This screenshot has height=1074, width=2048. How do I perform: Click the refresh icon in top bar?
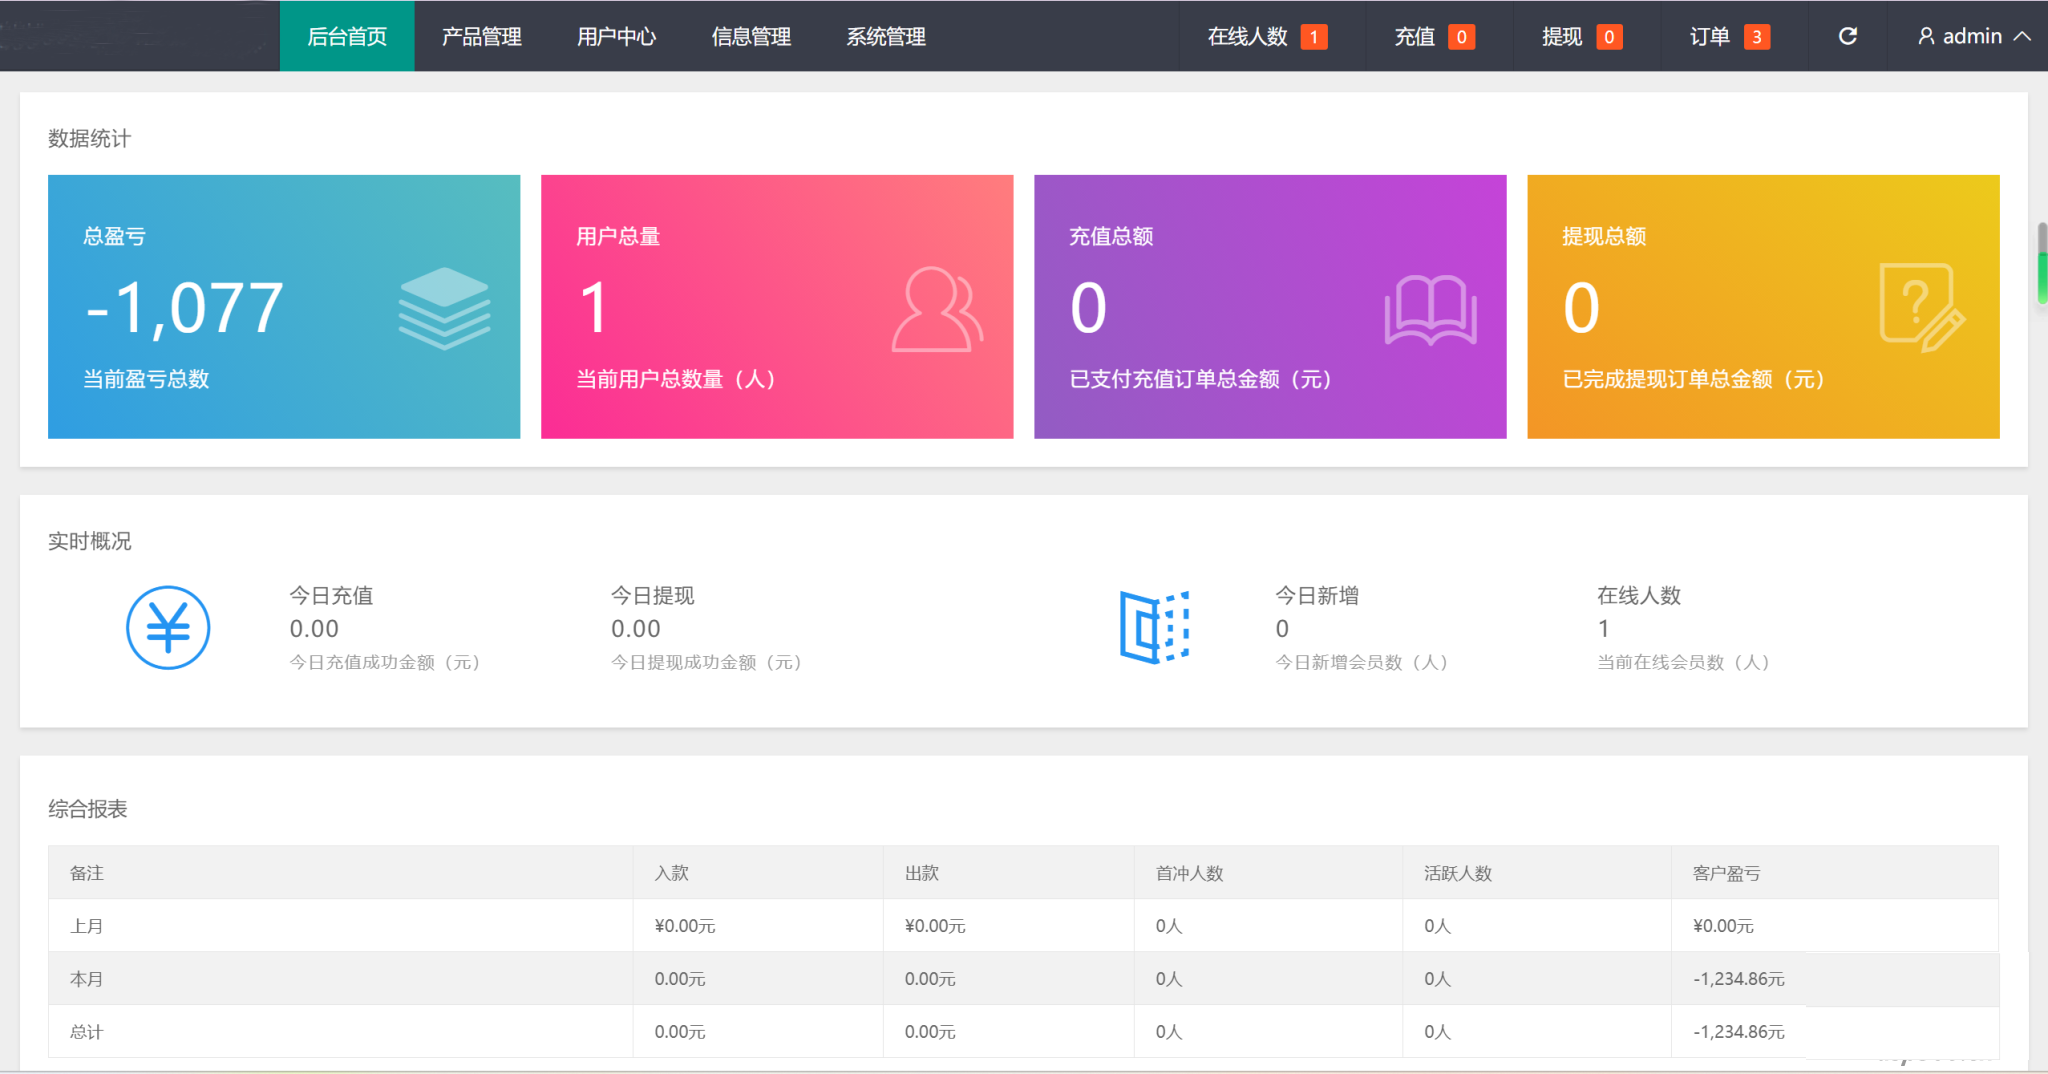coord(1847,36)
